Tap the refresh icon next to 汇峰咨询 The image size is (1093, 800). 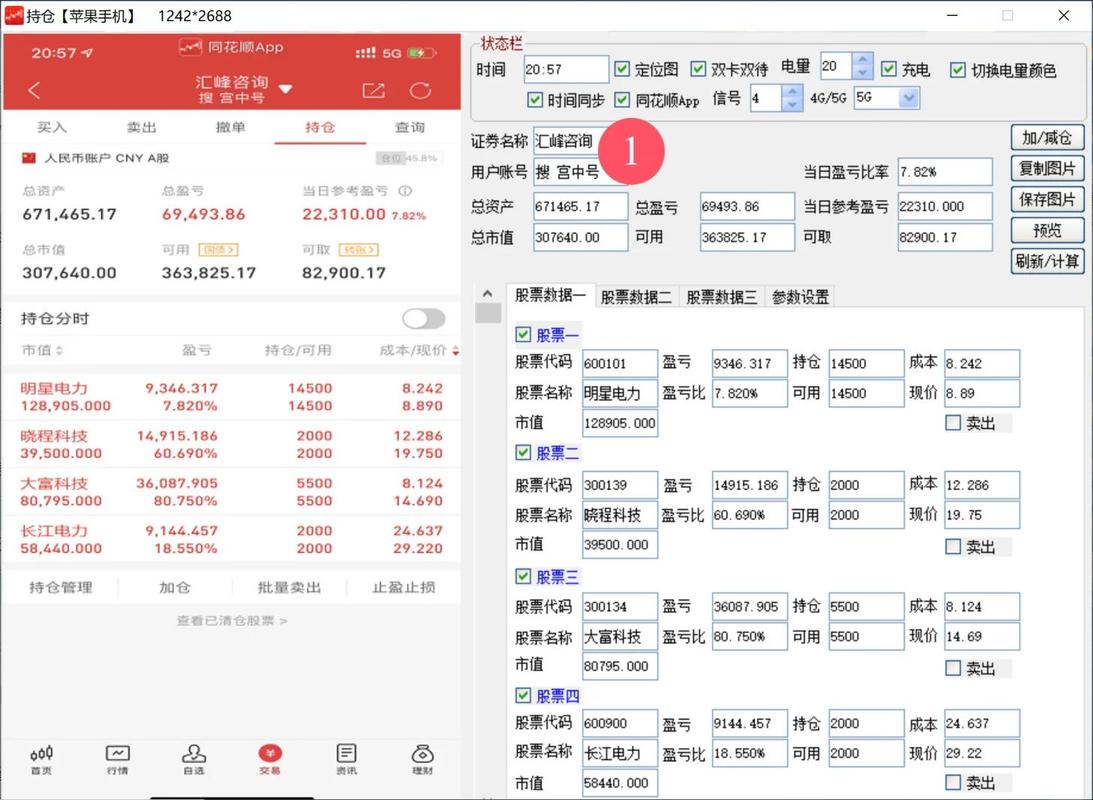[420, 89]
